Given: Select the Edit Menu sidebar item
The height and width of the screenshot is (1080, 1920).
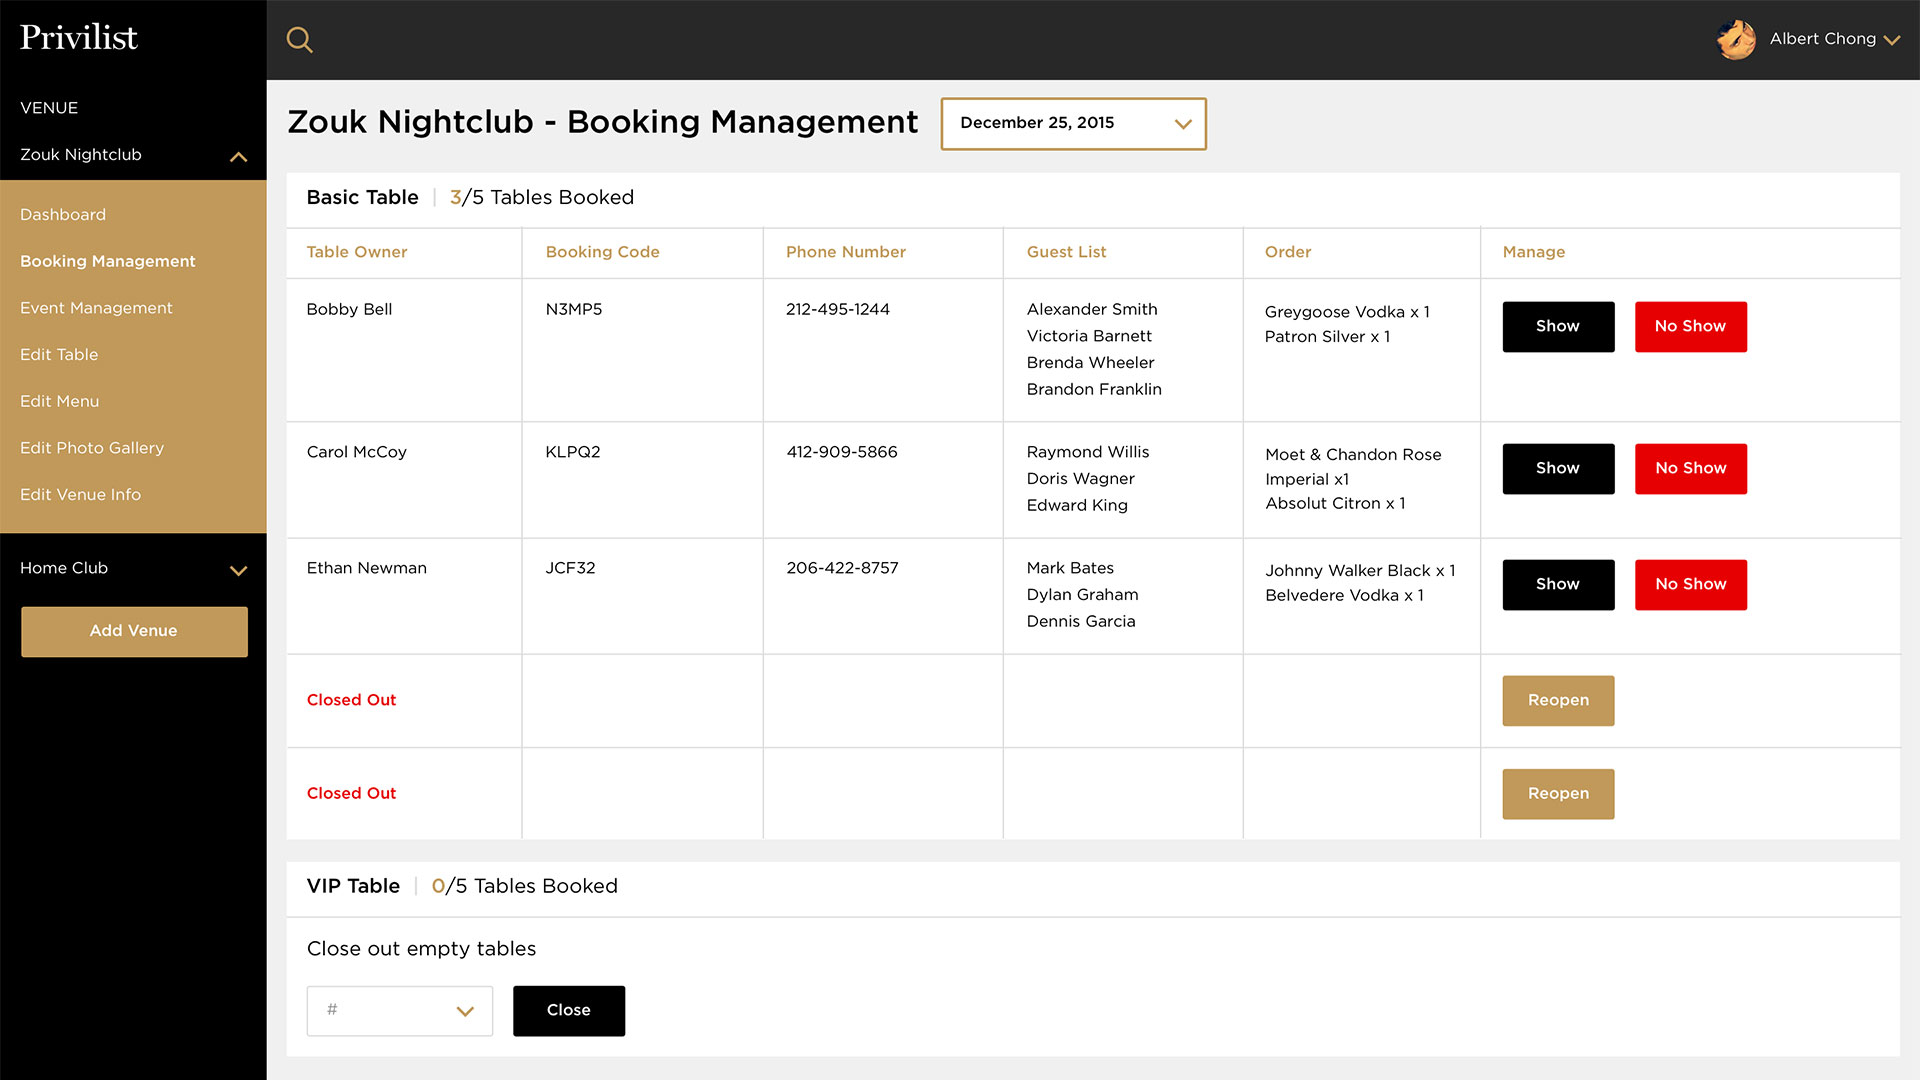Looking at the screenshot, I should tap(60, 402).
